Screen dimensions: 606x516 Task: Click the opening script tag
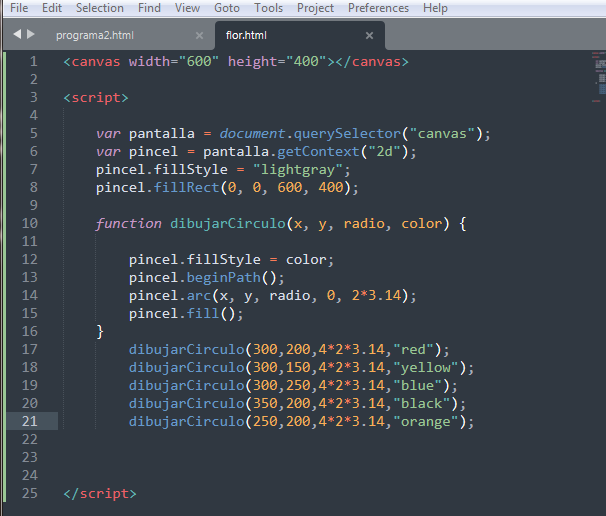click(x=96, y=97)
